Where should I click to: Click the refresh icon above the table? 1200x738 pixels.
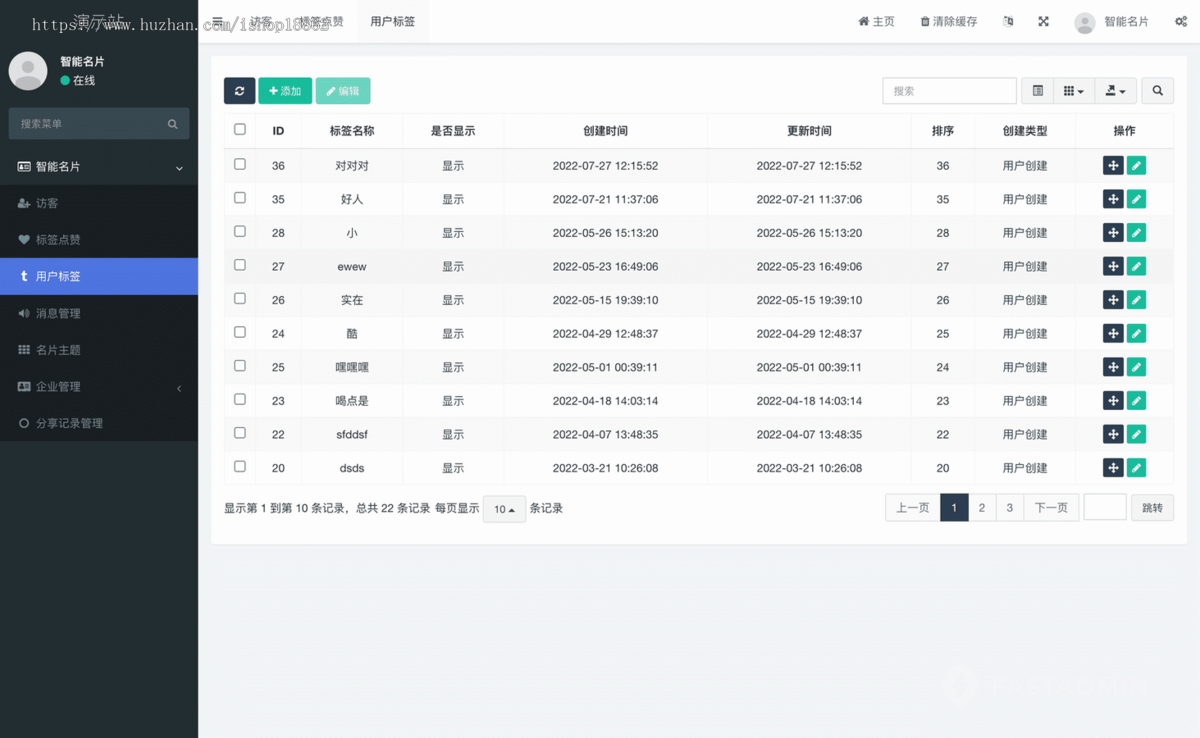239,90
